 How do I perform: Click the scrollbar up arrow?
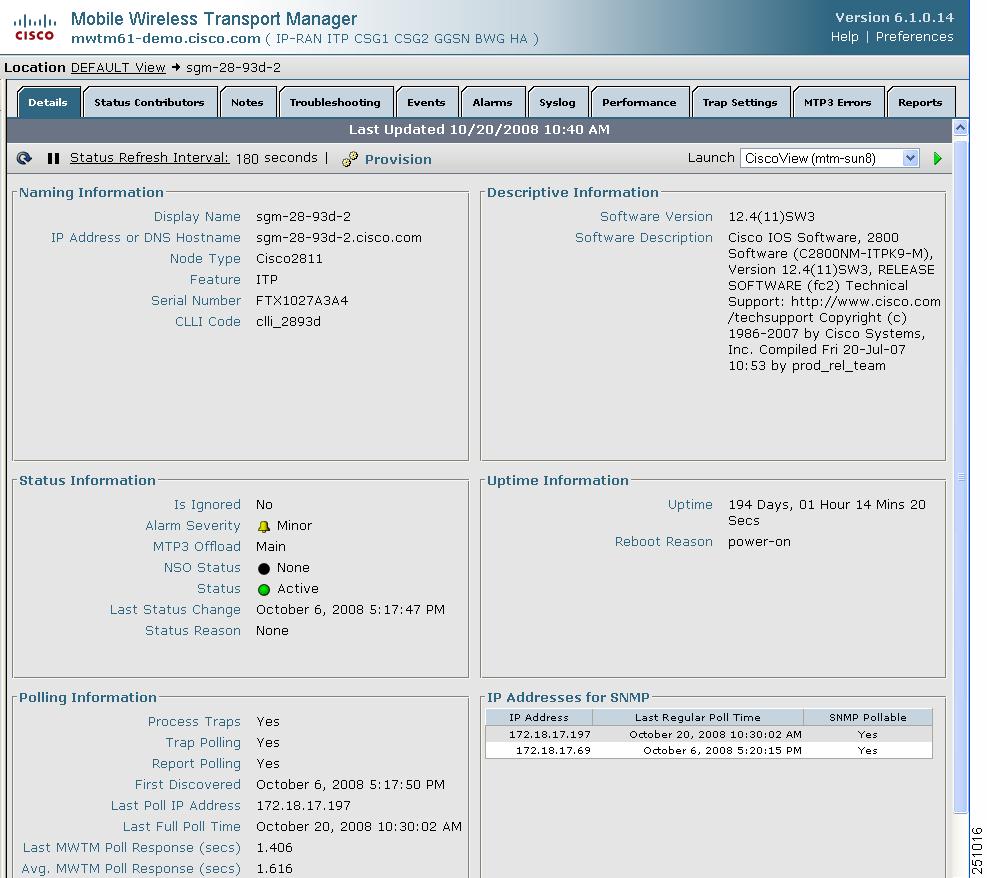[960, 128]
